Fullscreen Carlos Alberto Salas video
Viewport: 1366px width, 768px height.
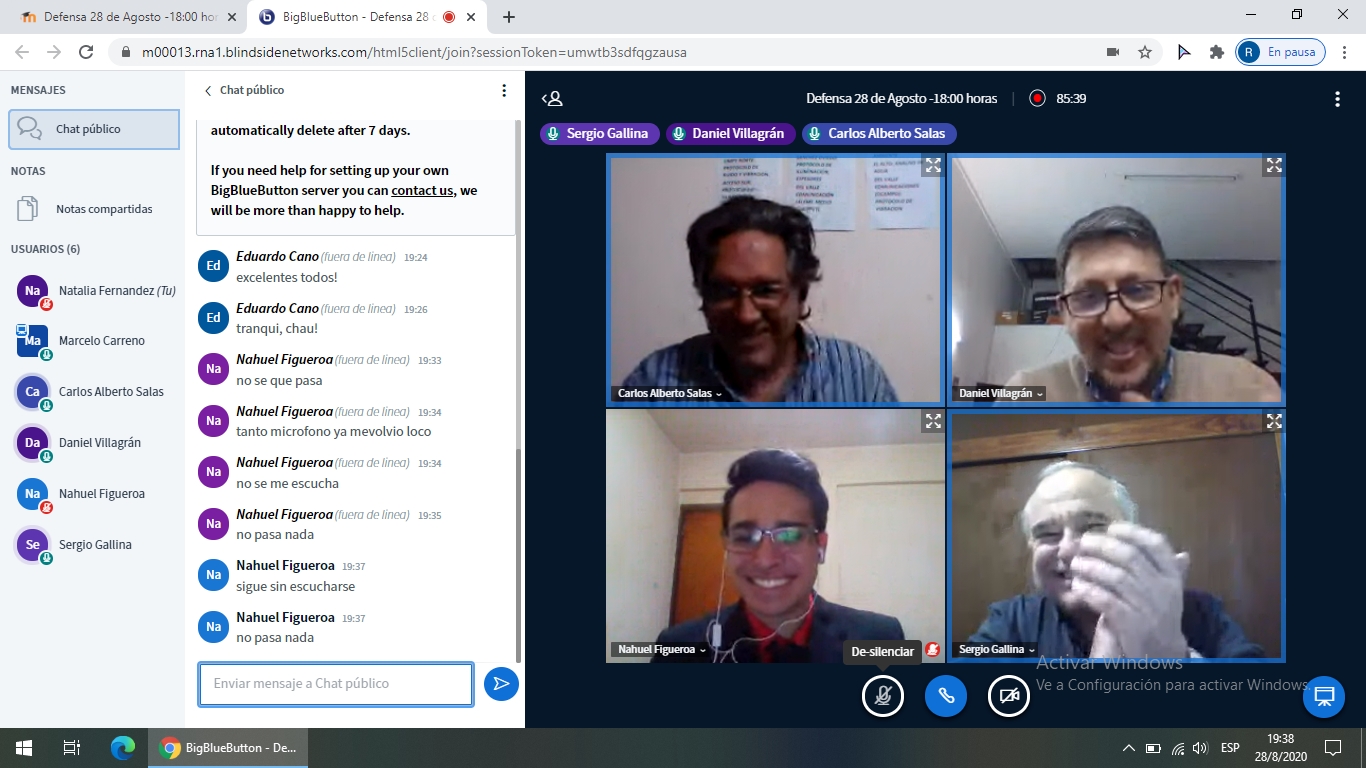pos(932,166)
